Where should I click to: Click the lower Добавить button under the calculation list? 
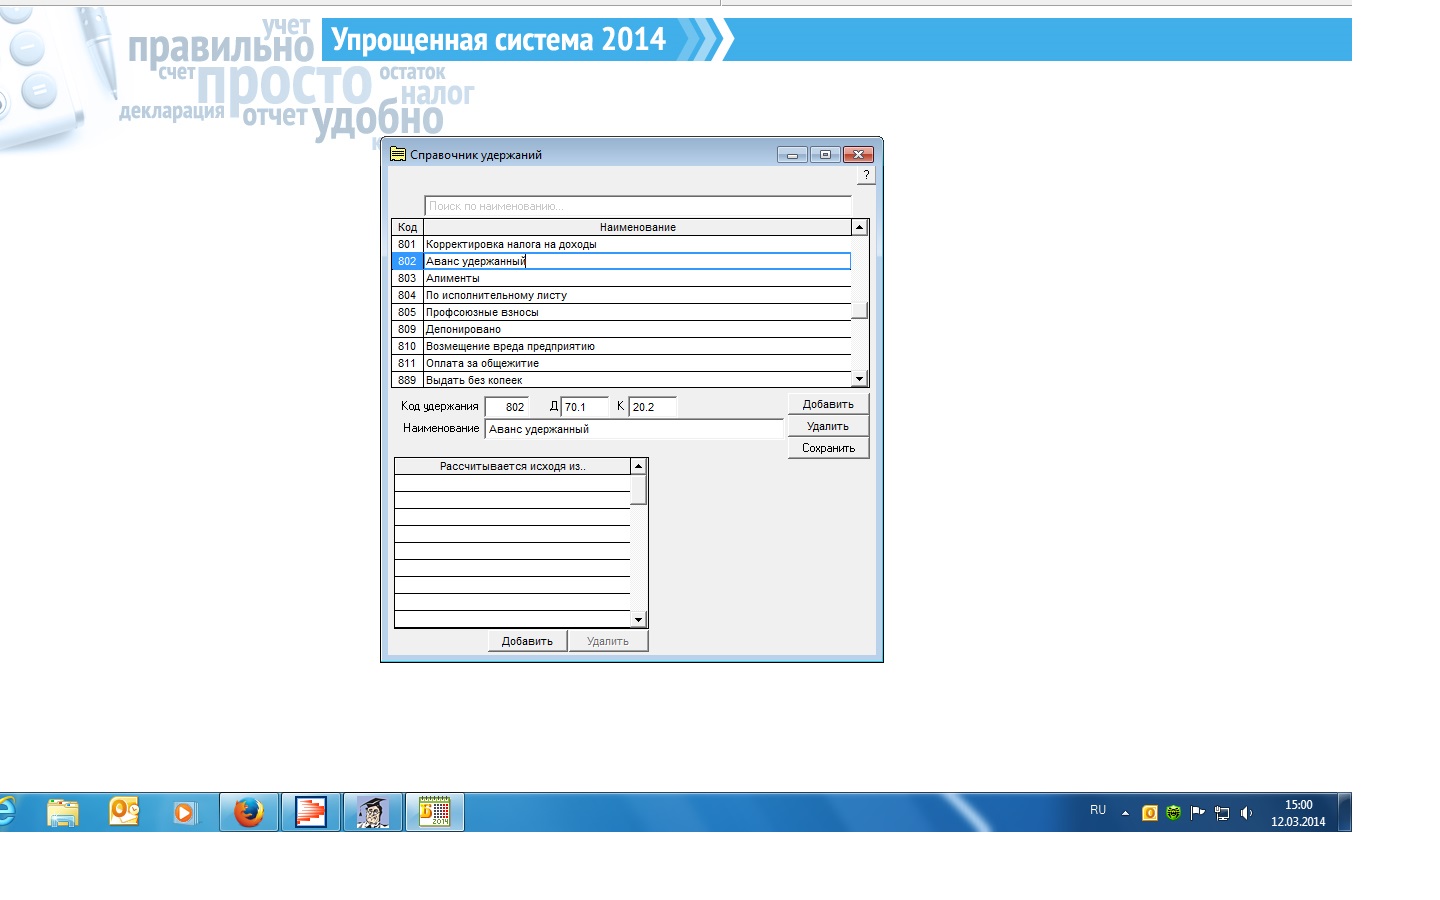pyautogui.click(x=527, y=641)
